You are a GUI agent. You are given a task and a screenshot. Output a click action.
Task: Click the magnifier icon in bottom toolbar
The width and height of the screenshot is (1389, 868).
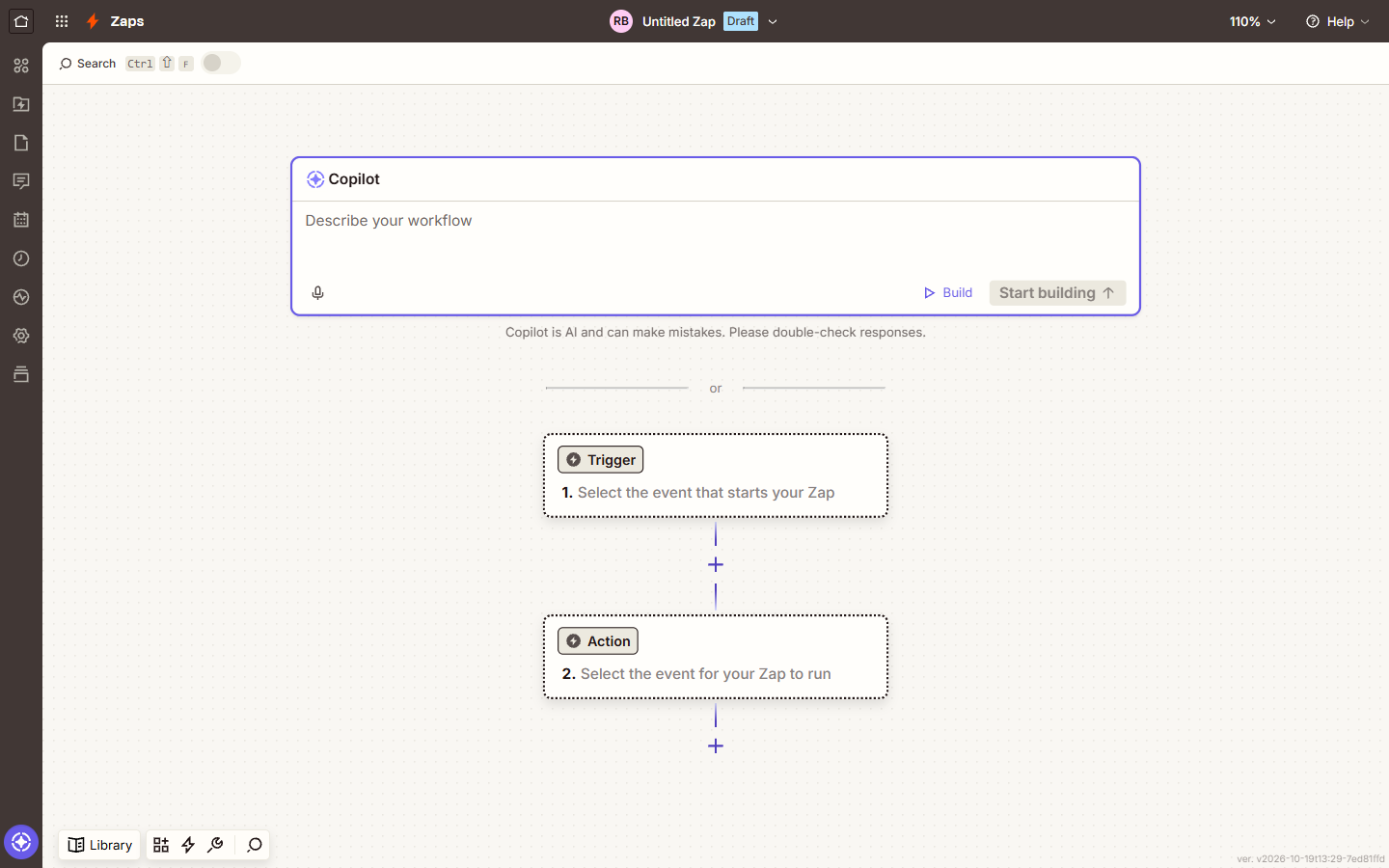click(x=255, y=845)
